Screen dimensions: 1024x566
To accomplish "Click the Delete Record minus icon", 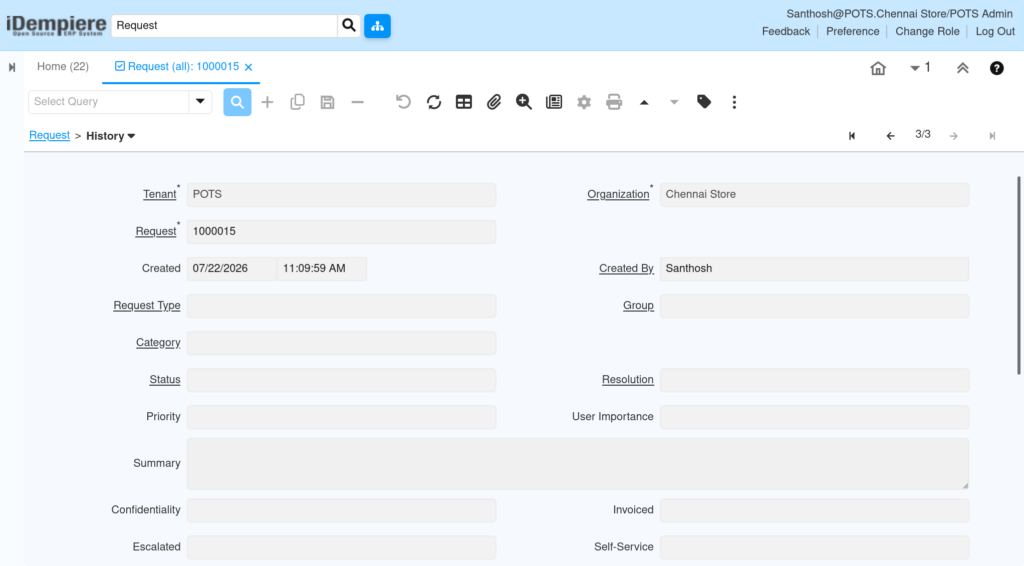I will click(x=357, y=102).
